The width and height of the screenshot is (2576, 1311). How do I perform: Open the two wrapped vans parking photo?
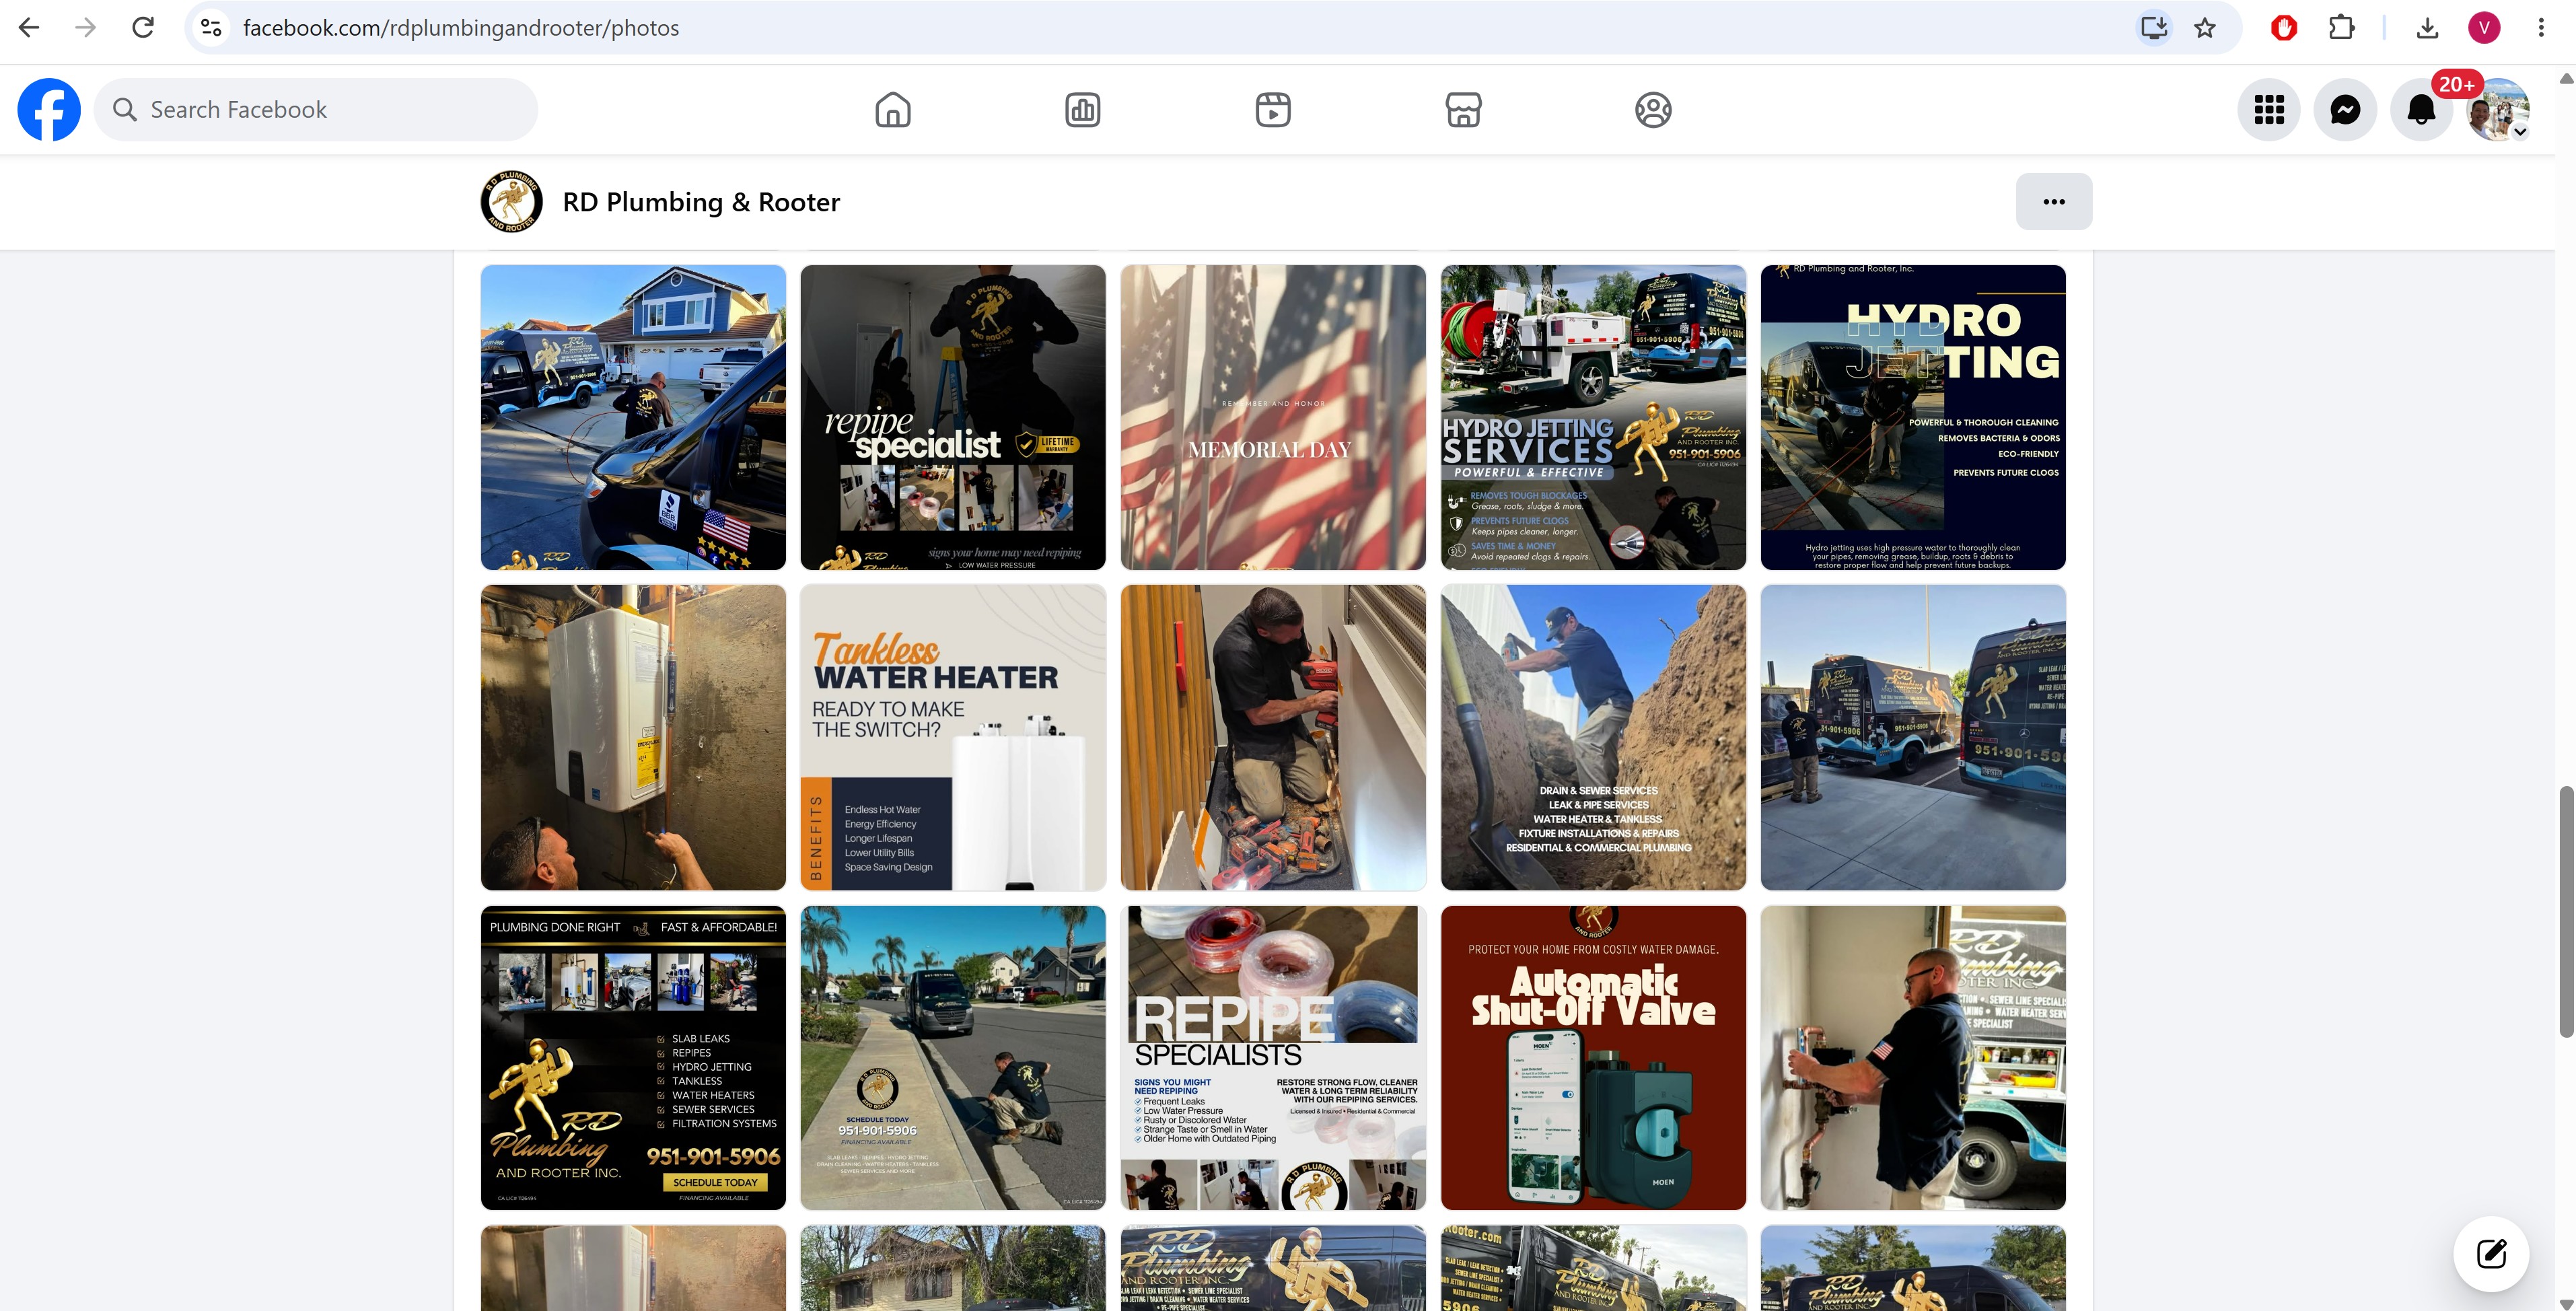1913,738
